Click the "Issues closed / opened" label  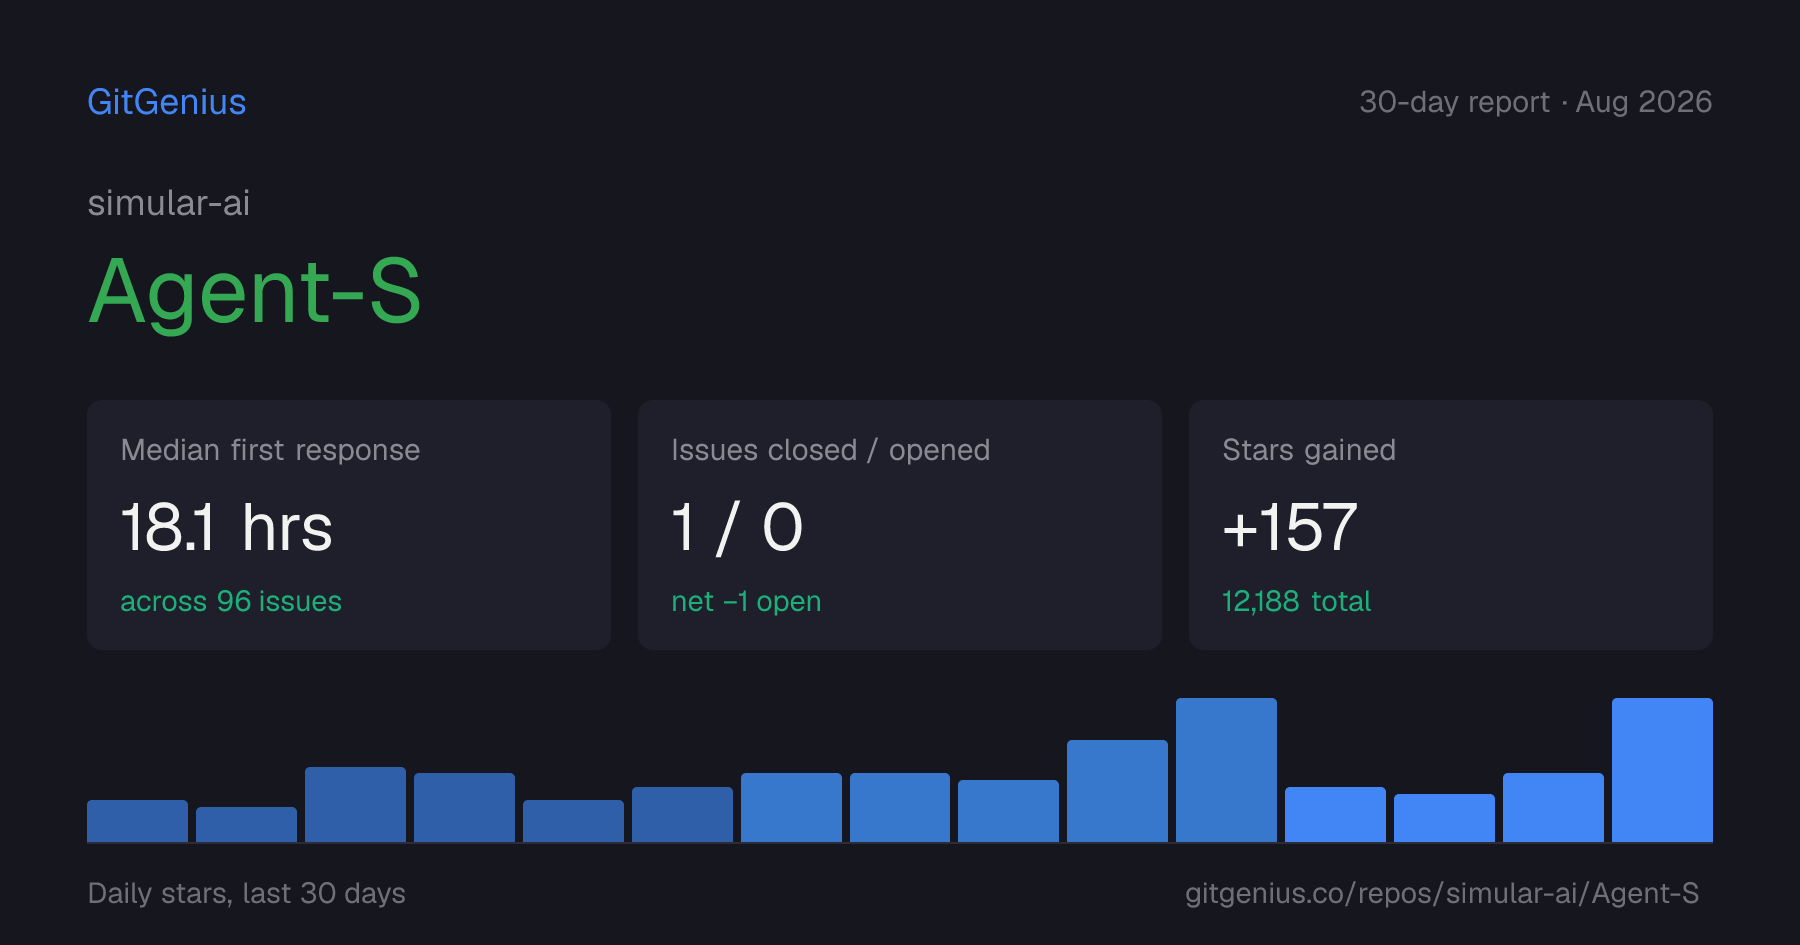coord(831,450)
